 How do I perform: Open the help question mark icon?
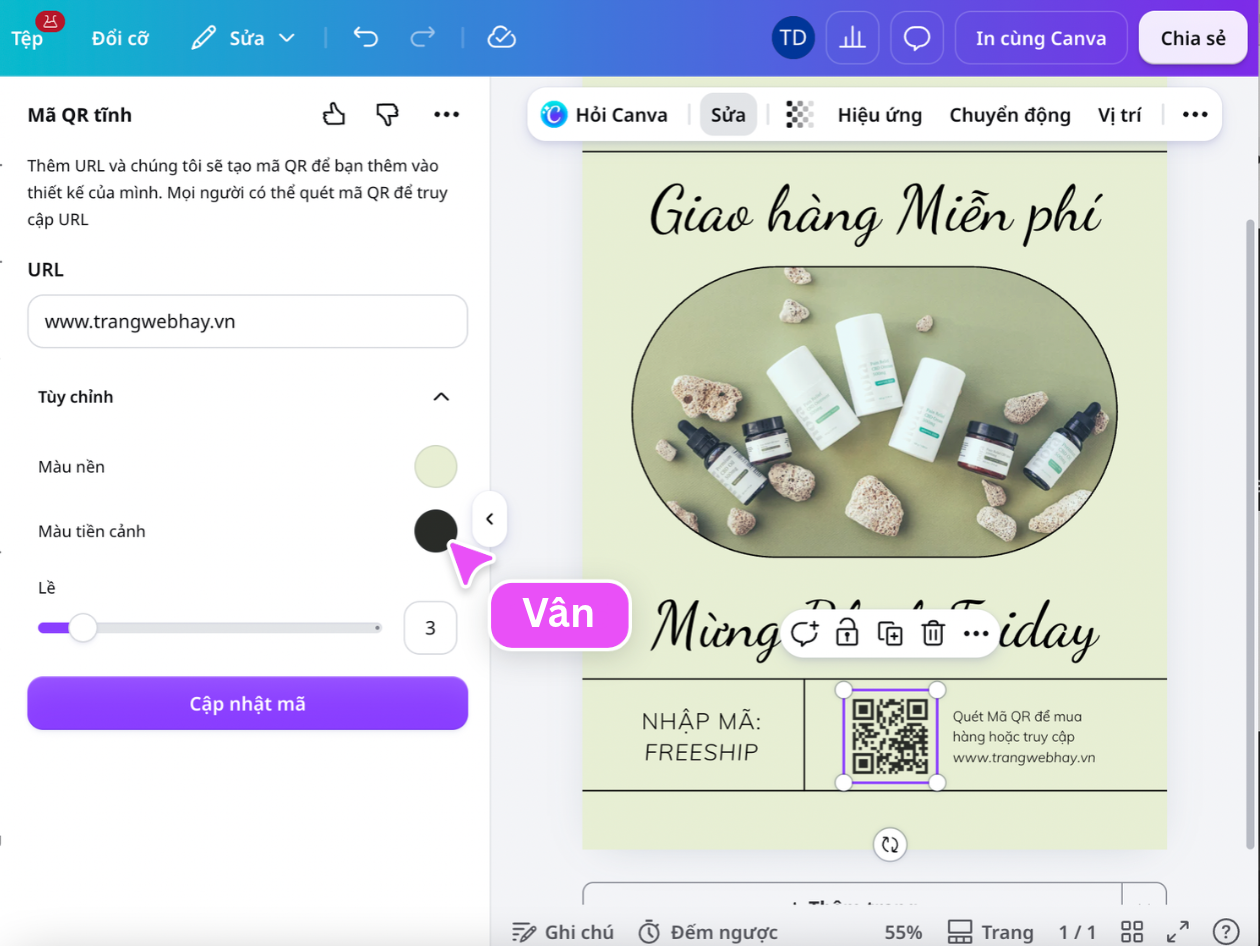(x=1225, y=932)
